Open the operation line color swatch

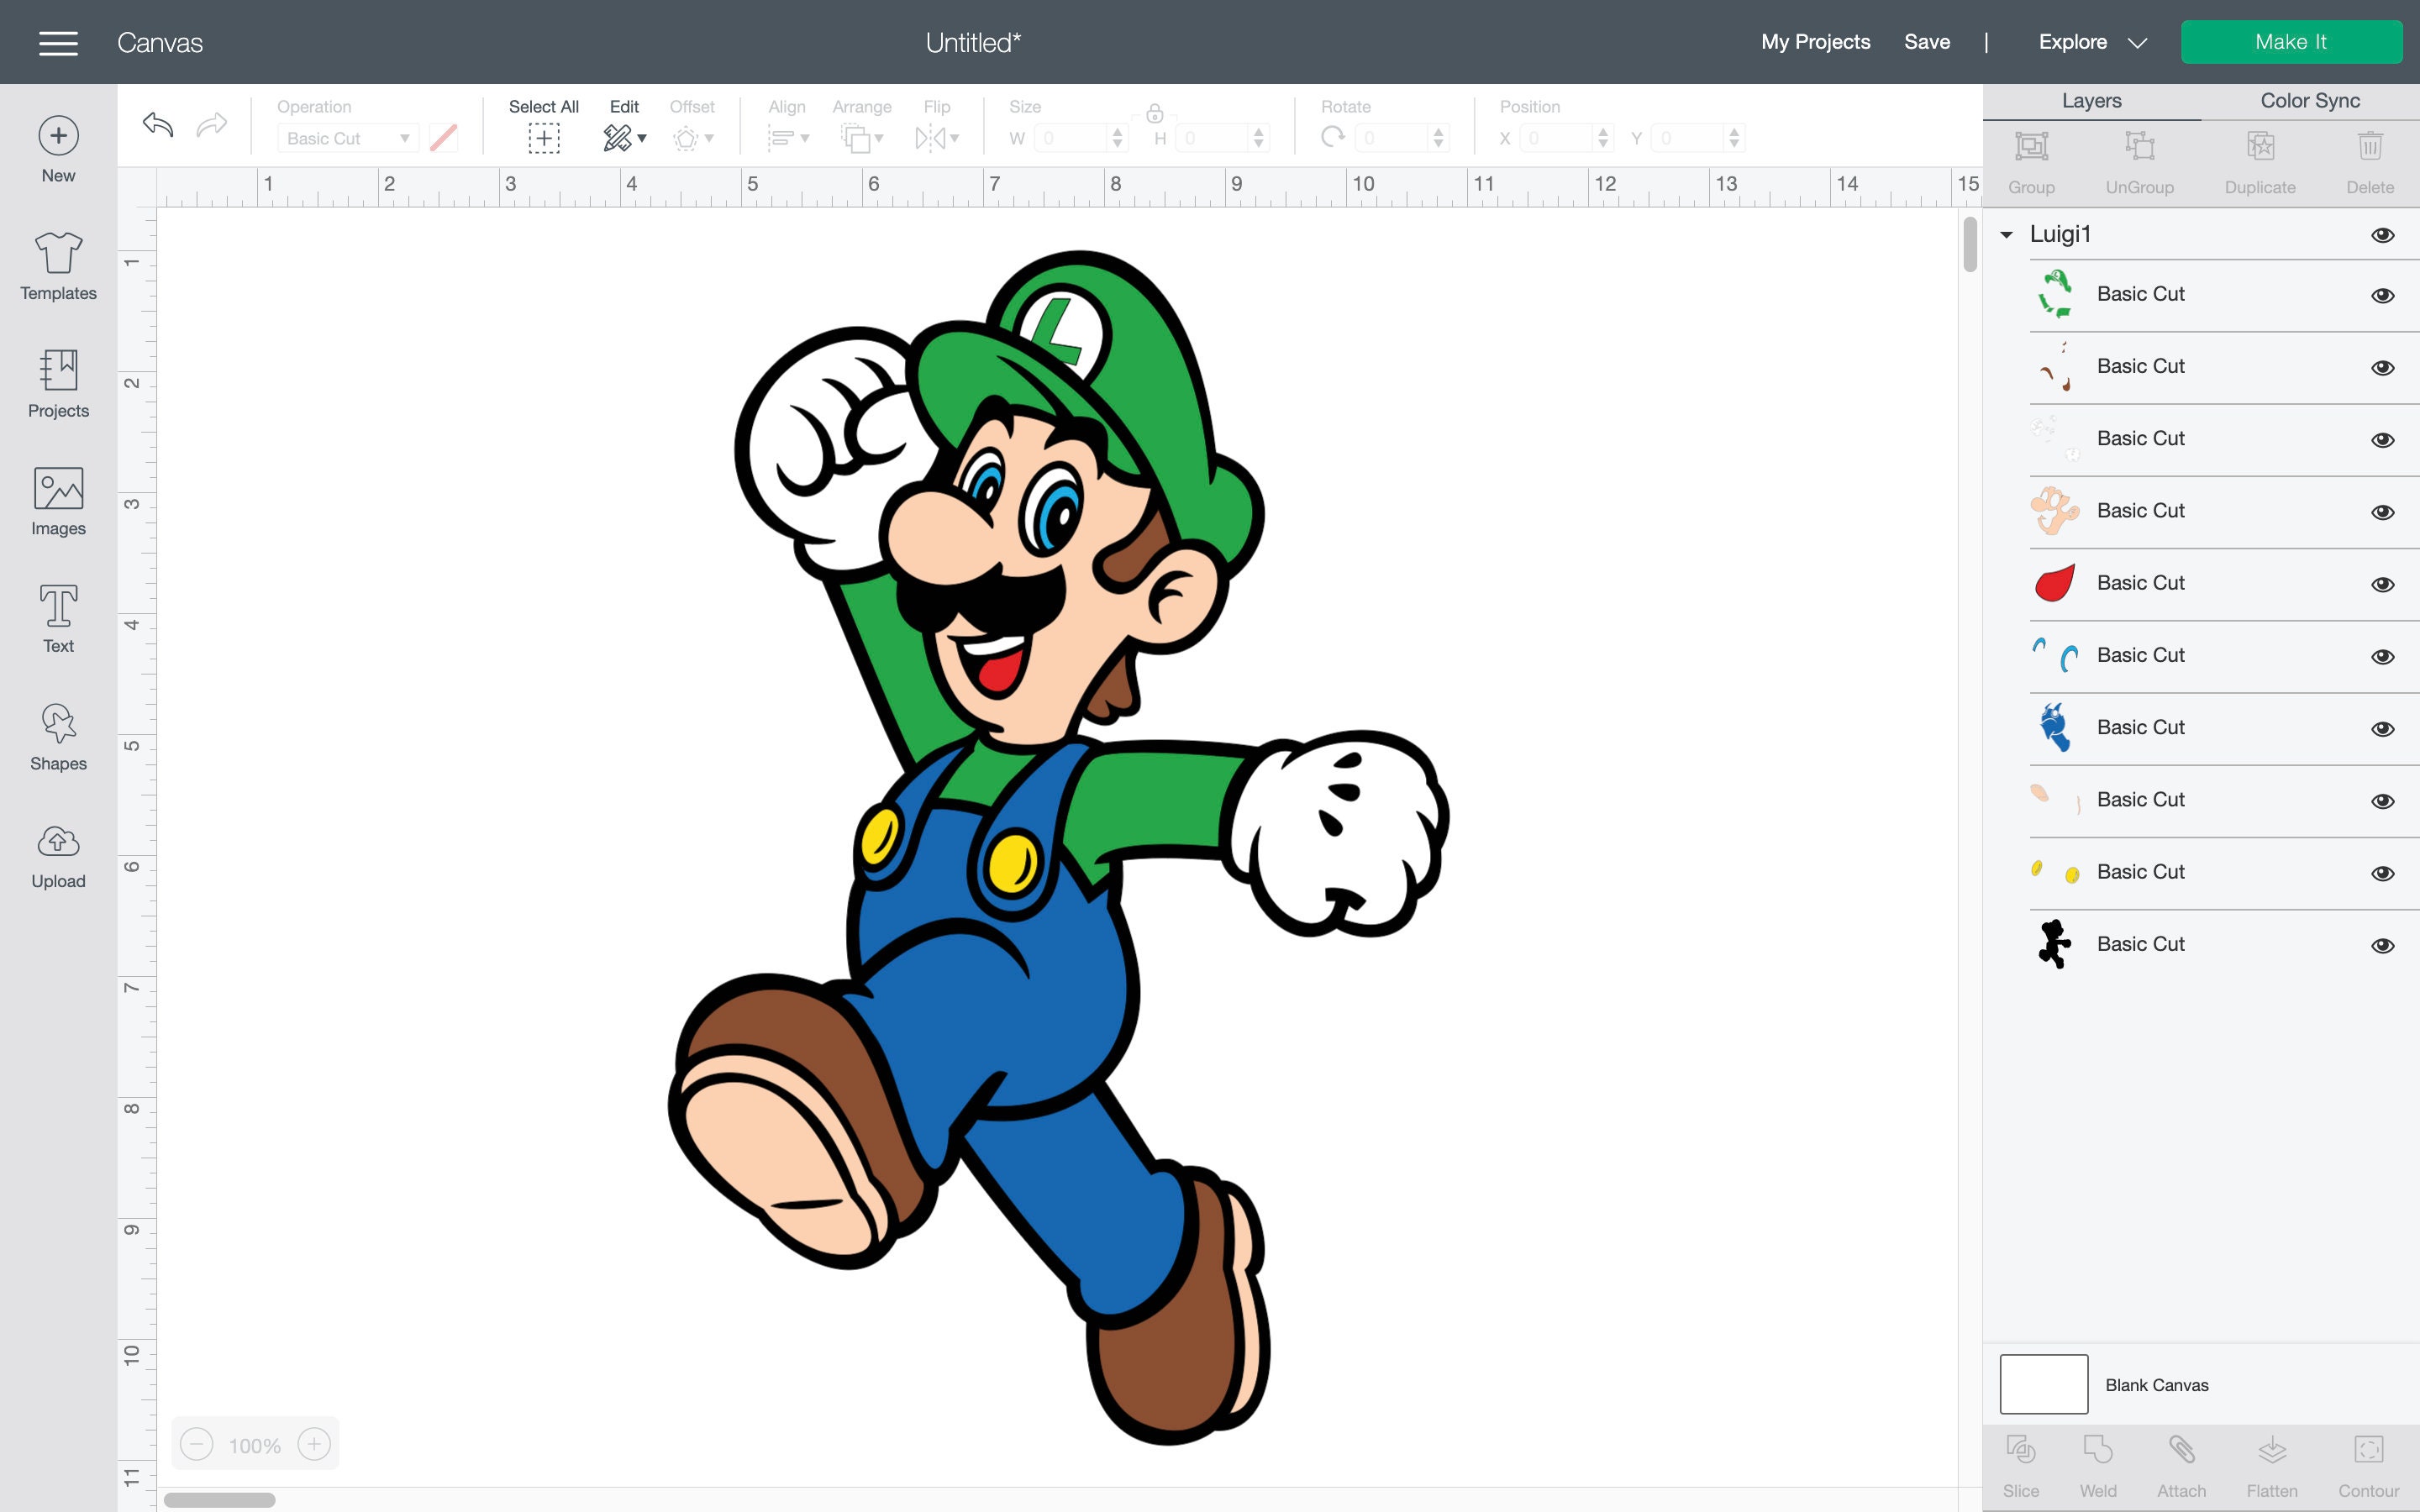coord(443,138)
